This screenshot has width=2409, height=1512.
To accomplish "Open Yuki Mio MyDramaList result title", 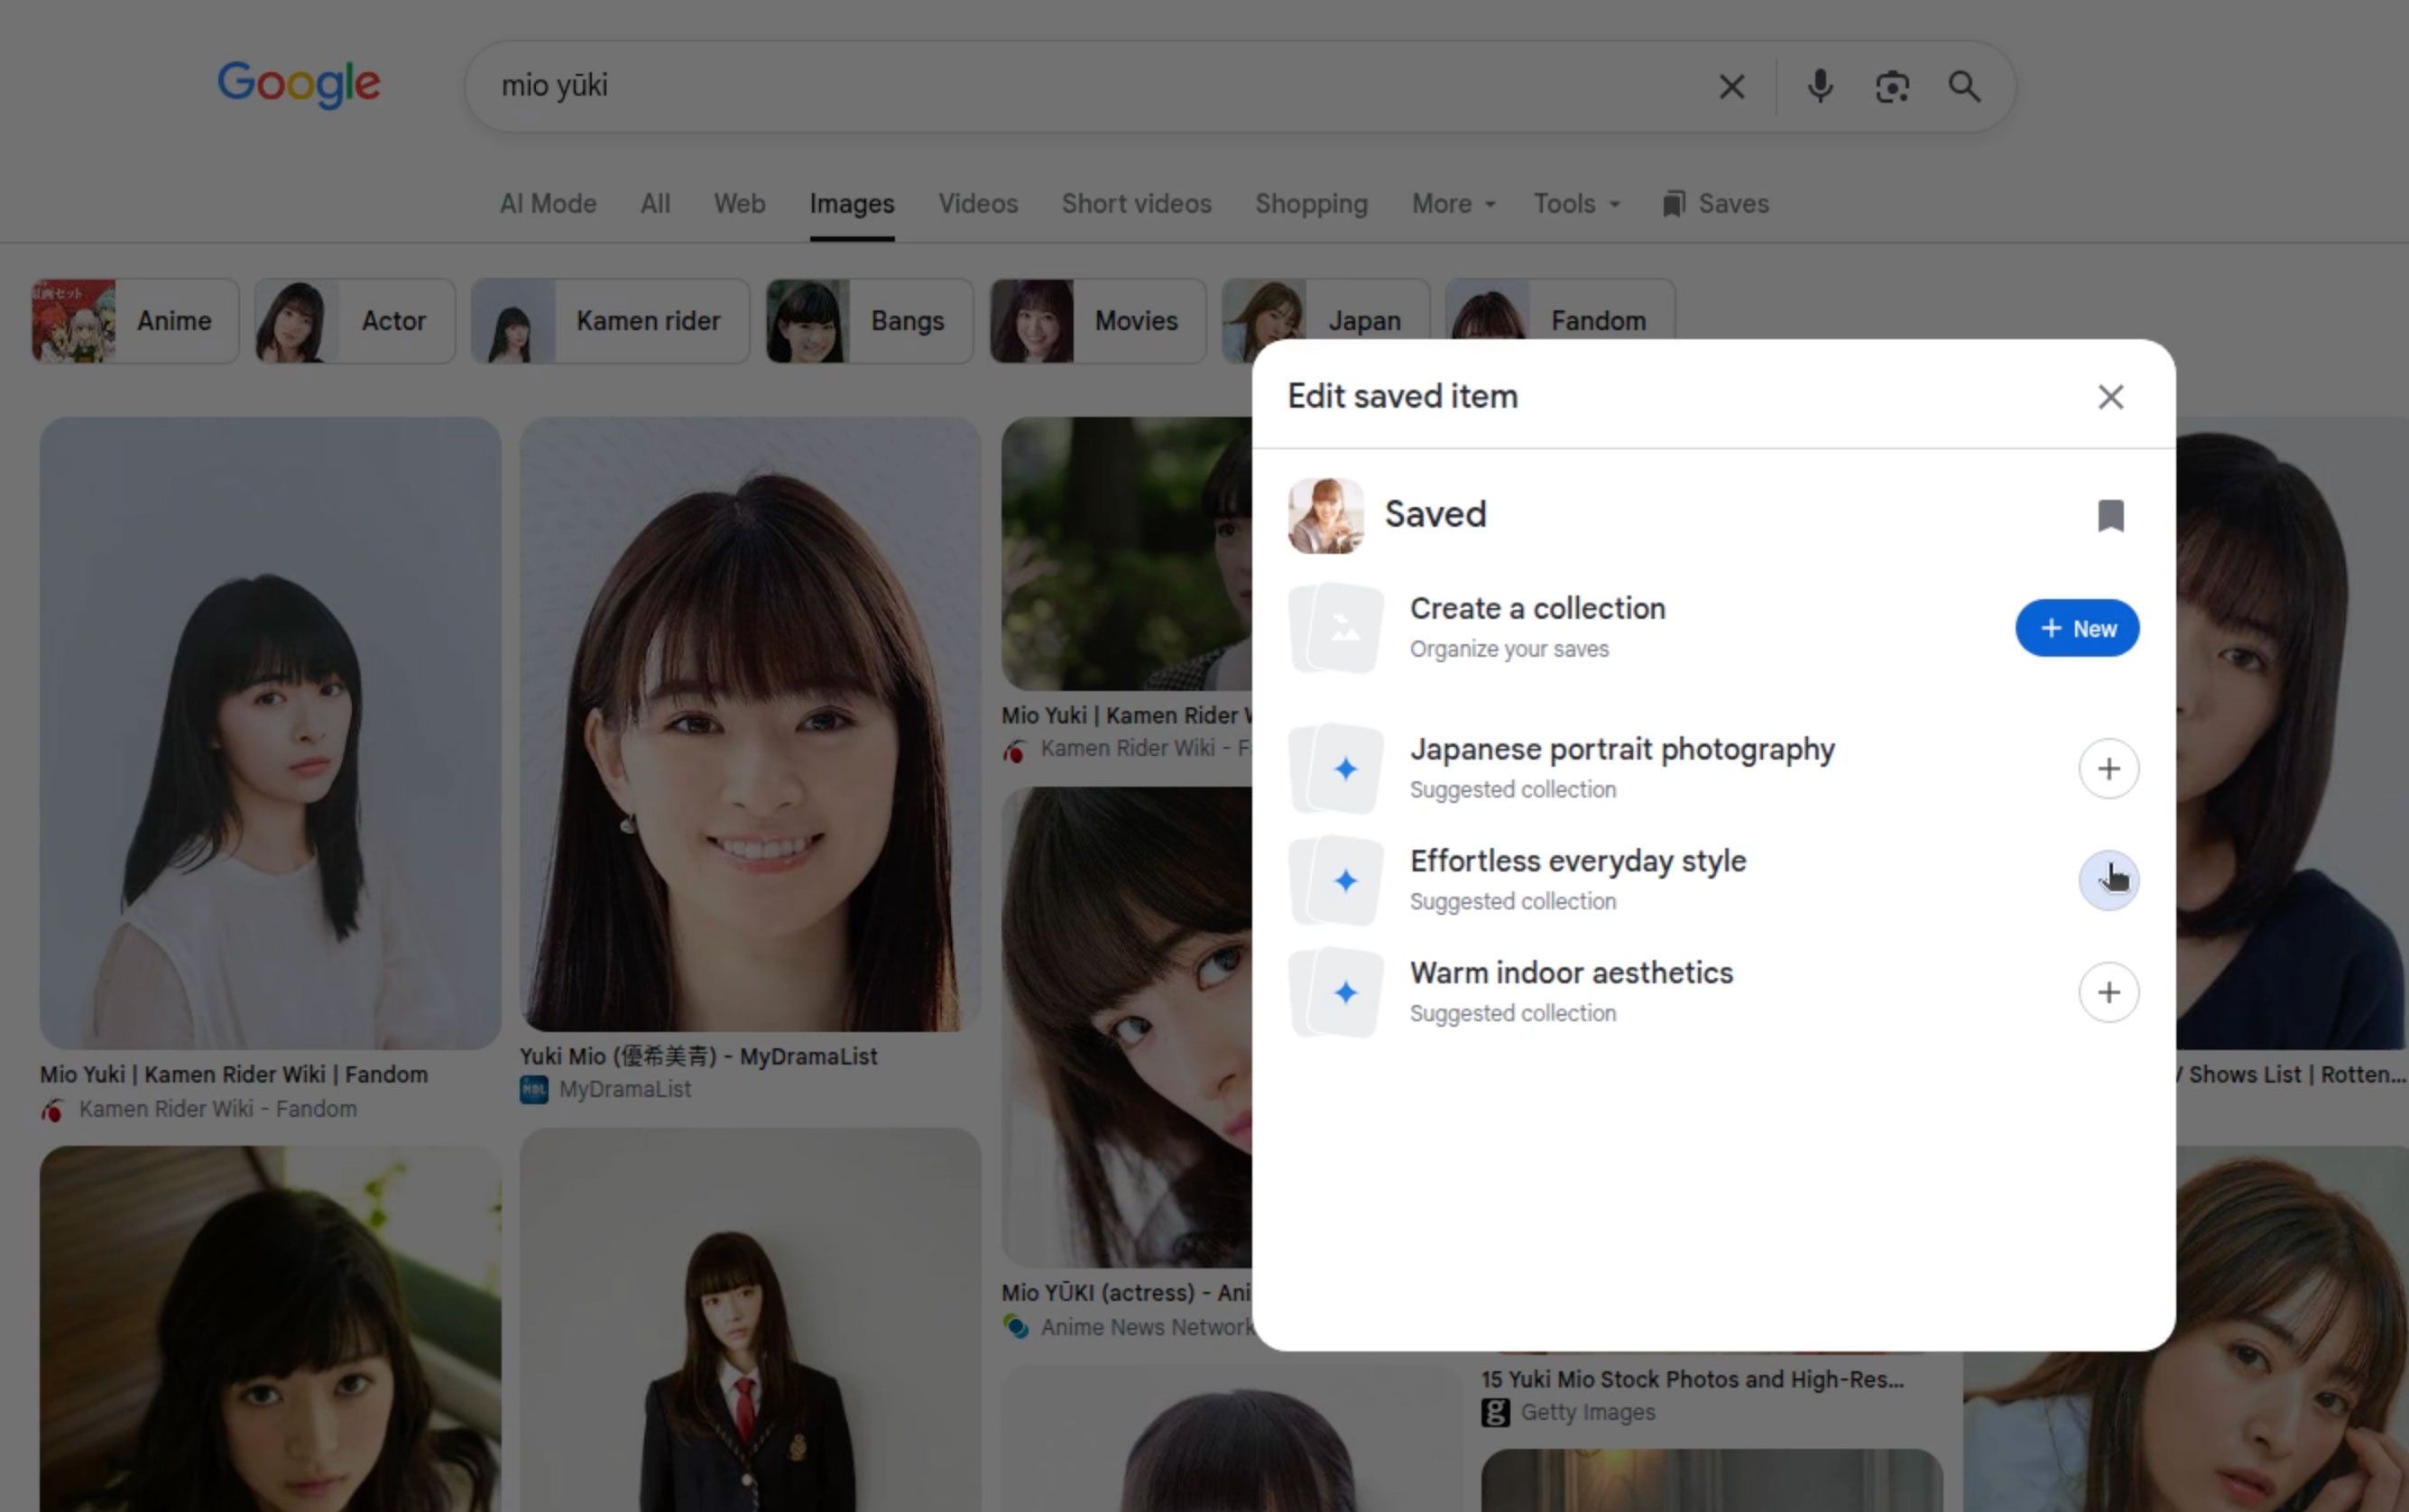I will click(698, 1057).
